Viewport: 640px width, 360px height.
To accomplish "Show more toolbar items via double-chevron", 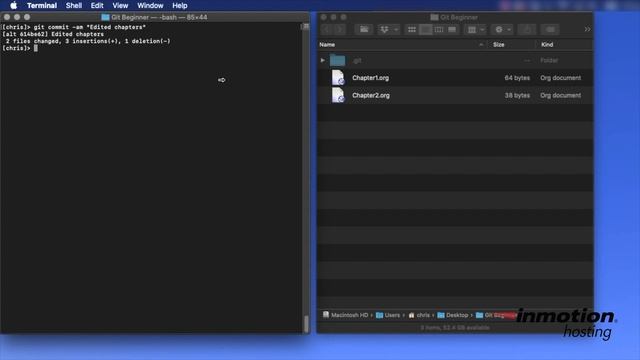I will point(587,29).
